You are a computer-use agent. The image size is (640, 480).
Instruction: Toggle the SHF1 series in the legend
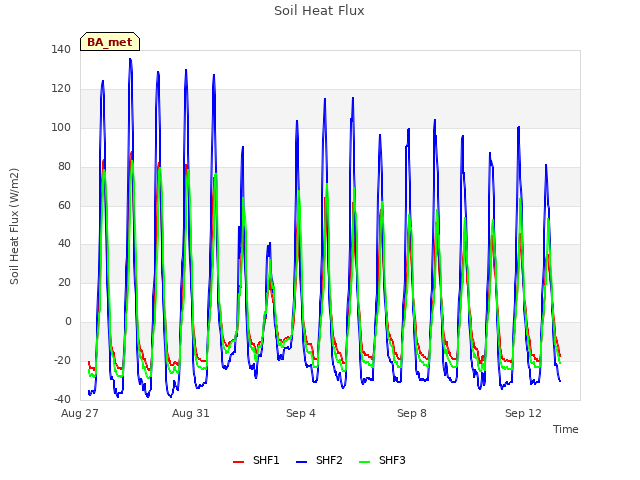click(256, 461)
